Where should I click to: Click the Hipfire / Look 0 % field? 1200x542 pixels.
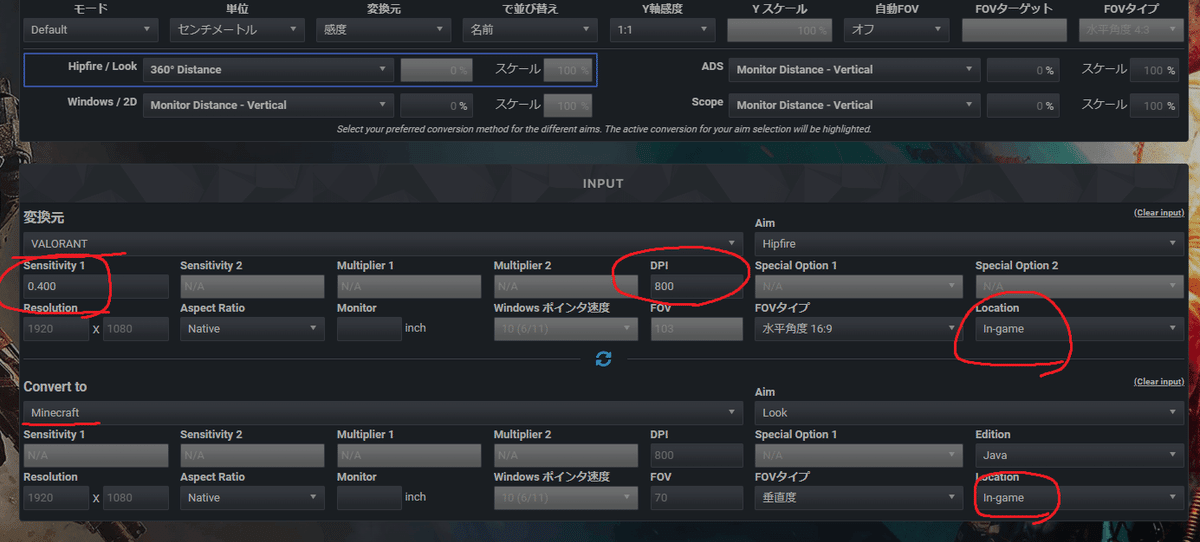(x=436, y=70)
